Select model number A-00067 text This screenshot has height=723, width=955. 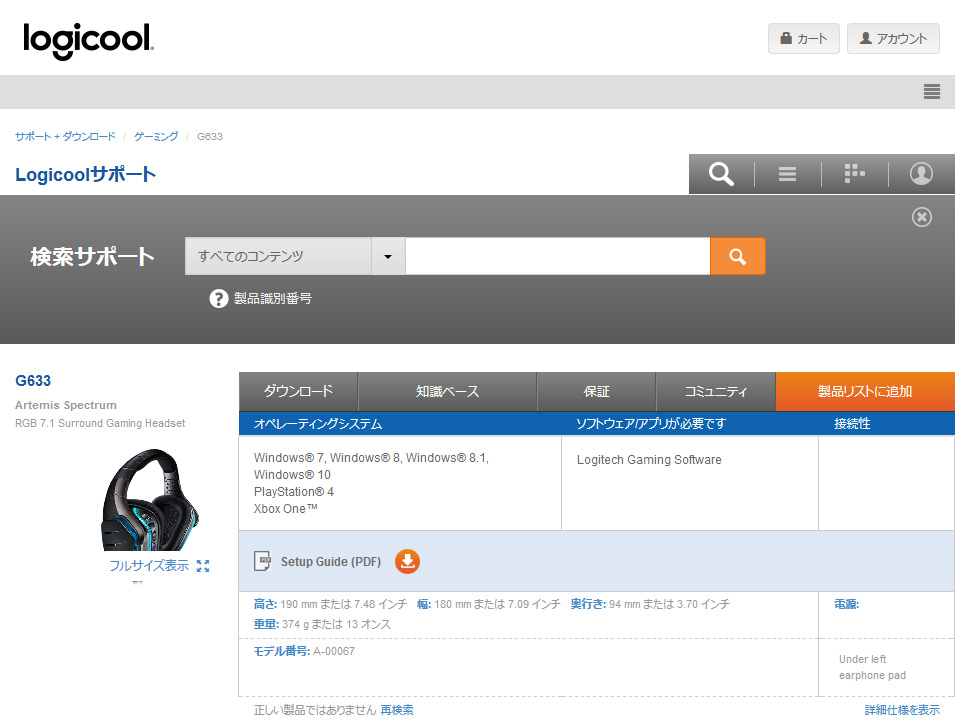point(334,651)
